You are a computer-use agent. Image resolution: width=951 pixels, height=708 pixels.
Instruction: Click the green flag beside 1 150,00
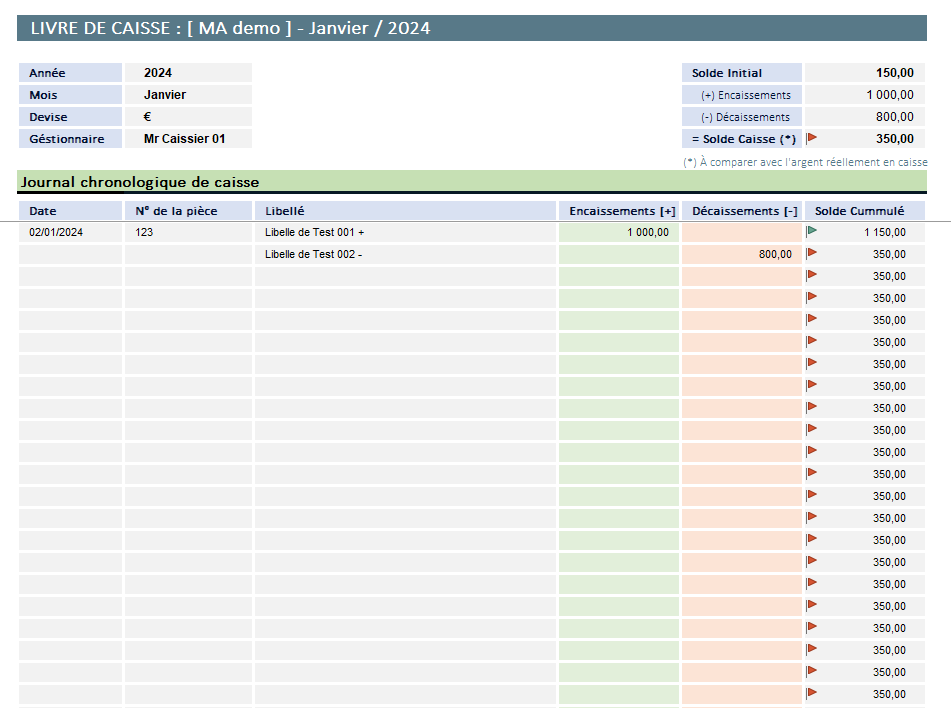click(812, 231)
